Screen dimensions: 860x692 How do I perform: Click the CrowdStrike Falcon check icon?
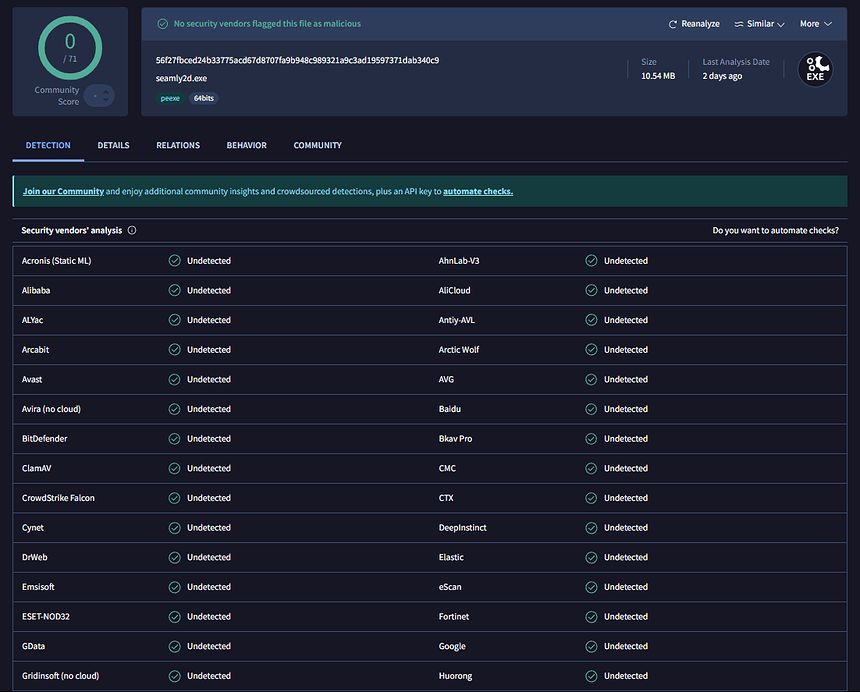click(174, 498)
